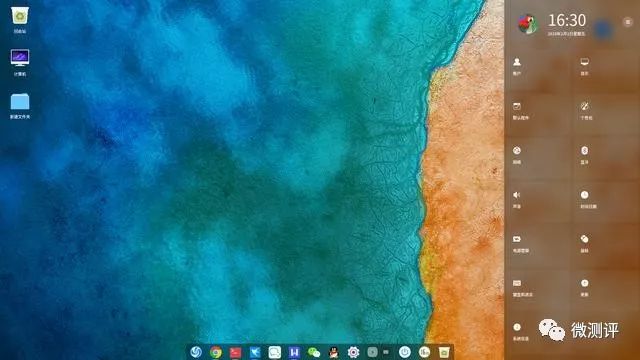
Task: Open the Bluetooth settings module
Action: pyautogui.click(x=584, y=155)
